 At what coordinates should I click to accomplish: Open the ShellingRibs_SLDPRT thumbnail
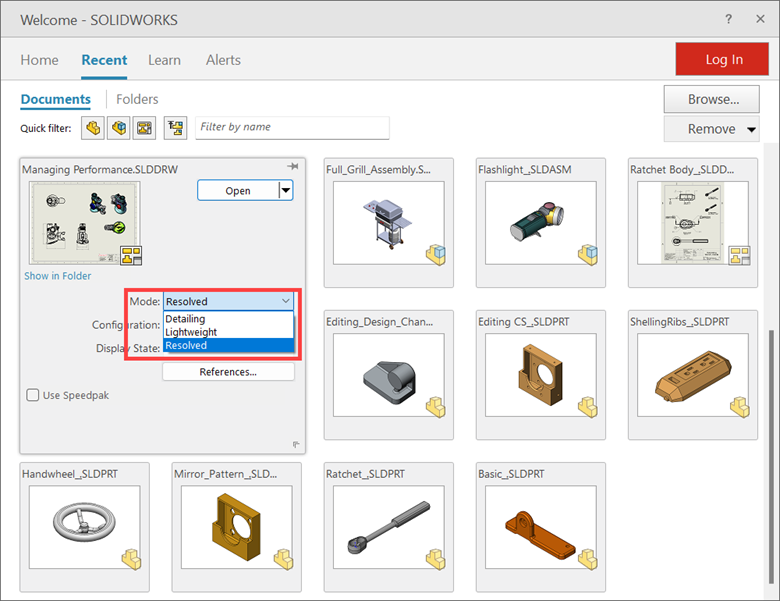[692, 375]
